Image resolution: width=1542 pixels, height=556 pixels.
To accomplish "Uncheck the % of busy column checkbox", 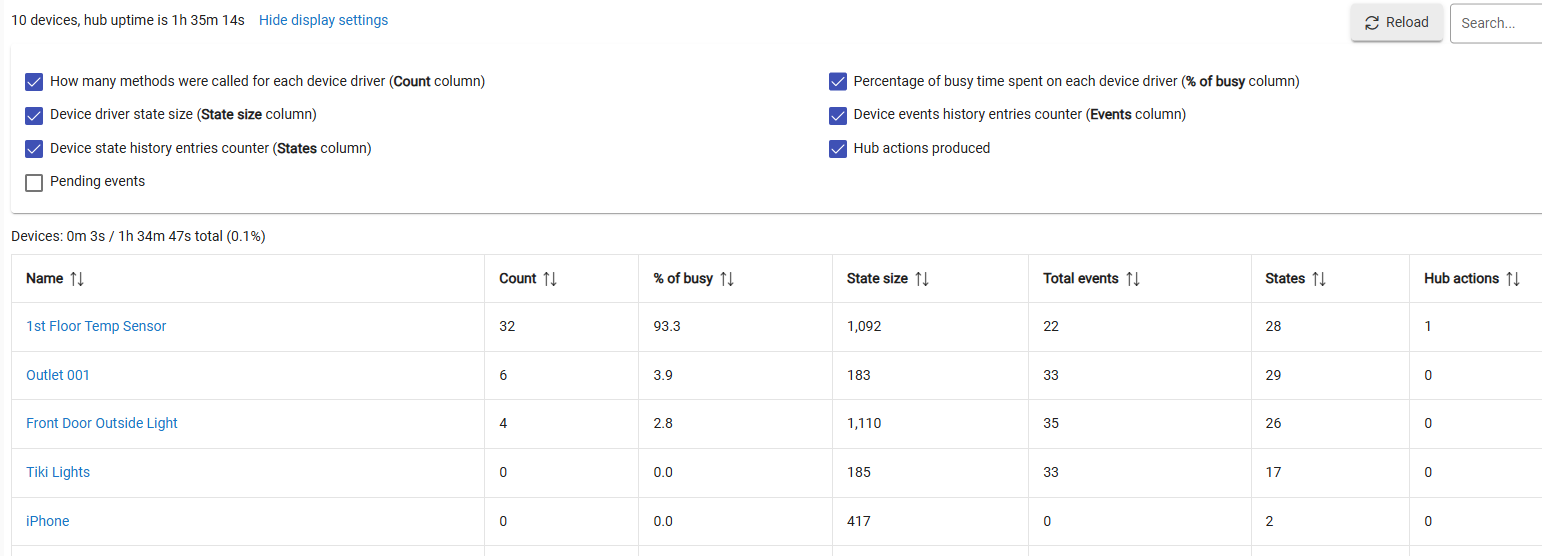I will [838, 82].
